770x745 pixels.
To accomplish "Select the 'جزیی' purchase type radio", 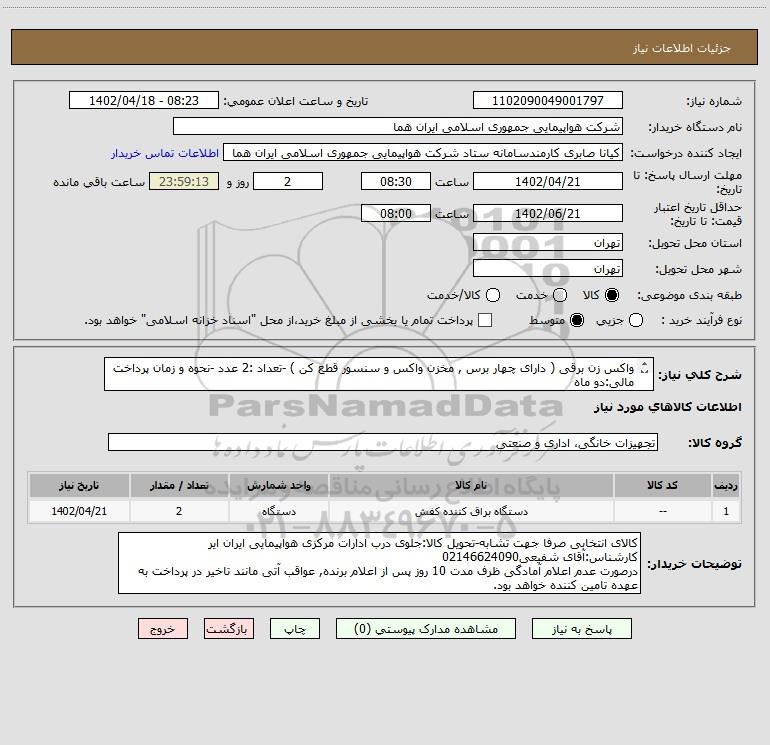I will [x=636, y=320].
